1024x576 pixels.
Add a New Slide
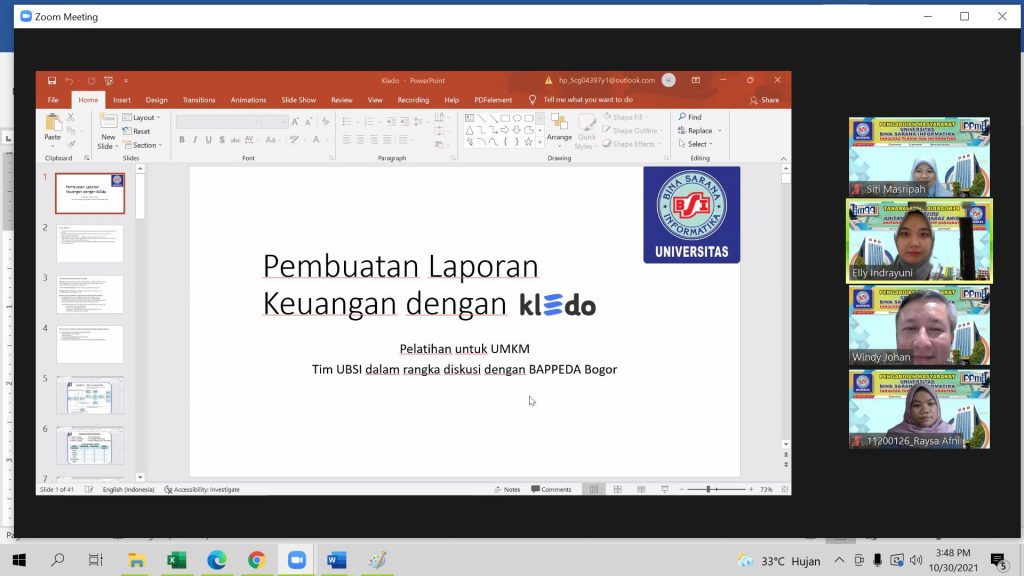tap(108, 131)
